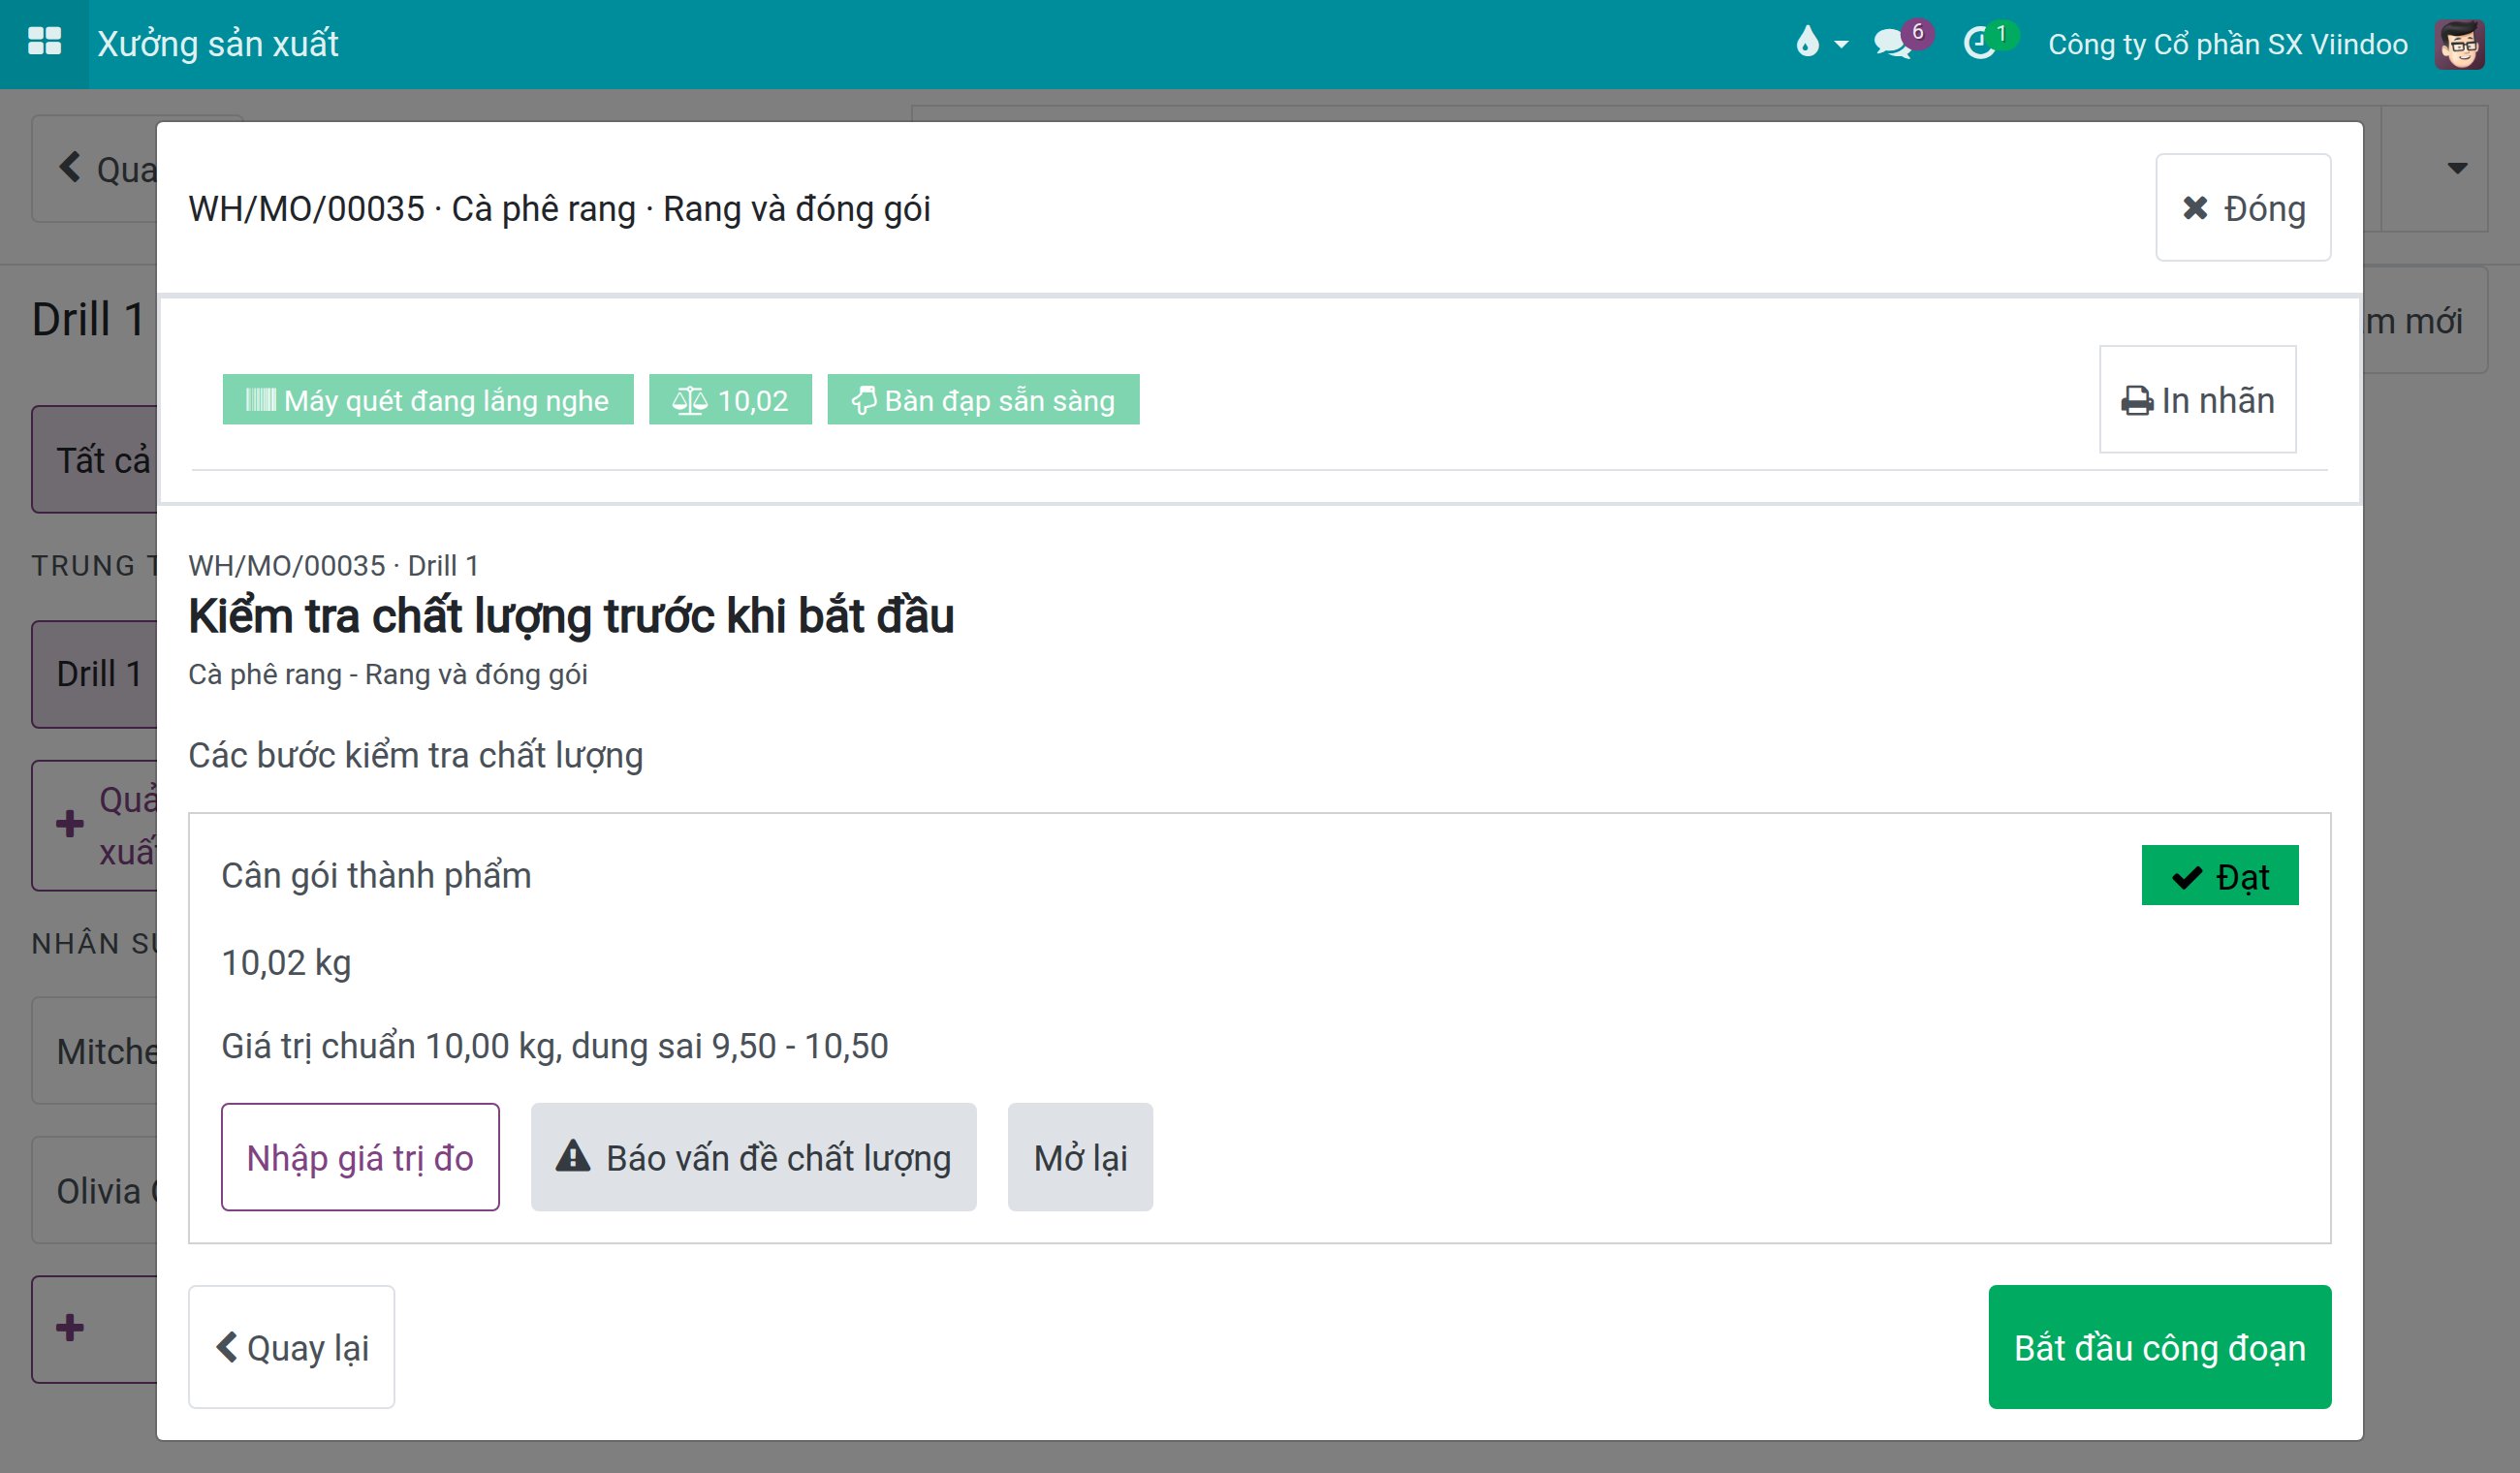Viewport: 2520px width, 1473px height.
Task: Click the Mở lại reopen button
Action: tap(1080, 1156)
